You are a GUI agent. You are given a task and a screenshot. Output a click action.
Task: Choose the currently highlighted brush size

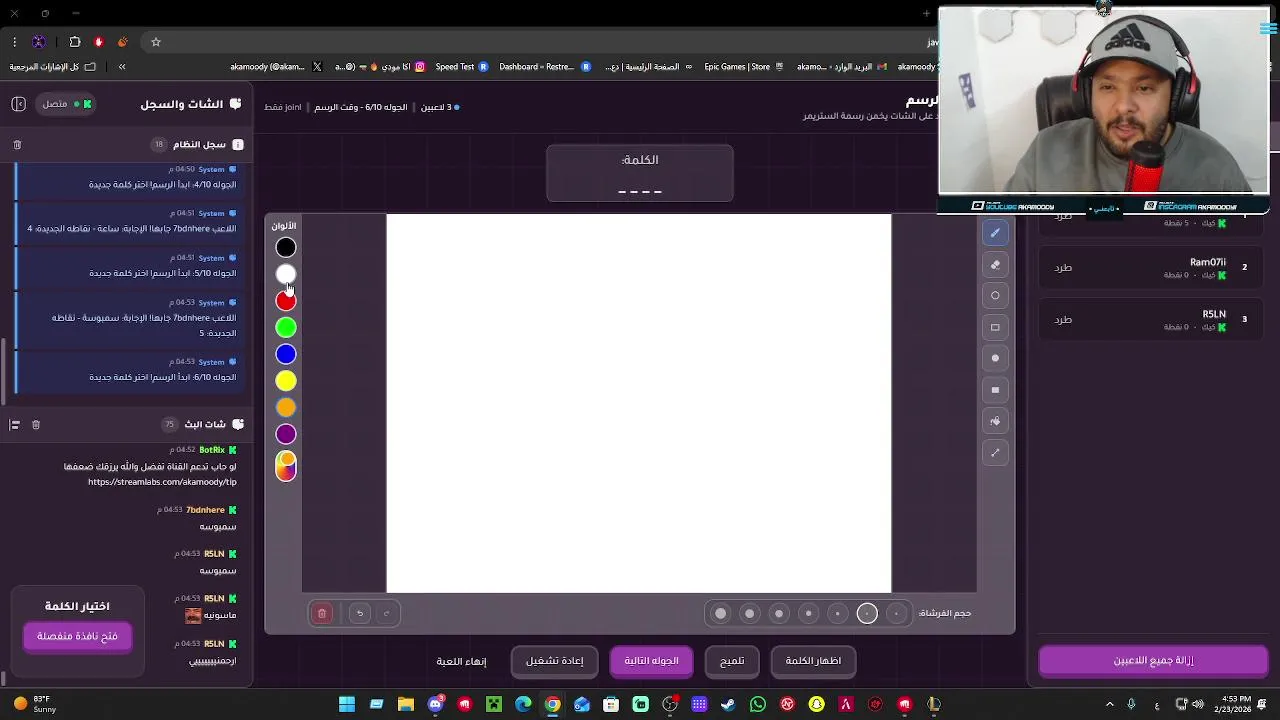click(x=867, y=613)
